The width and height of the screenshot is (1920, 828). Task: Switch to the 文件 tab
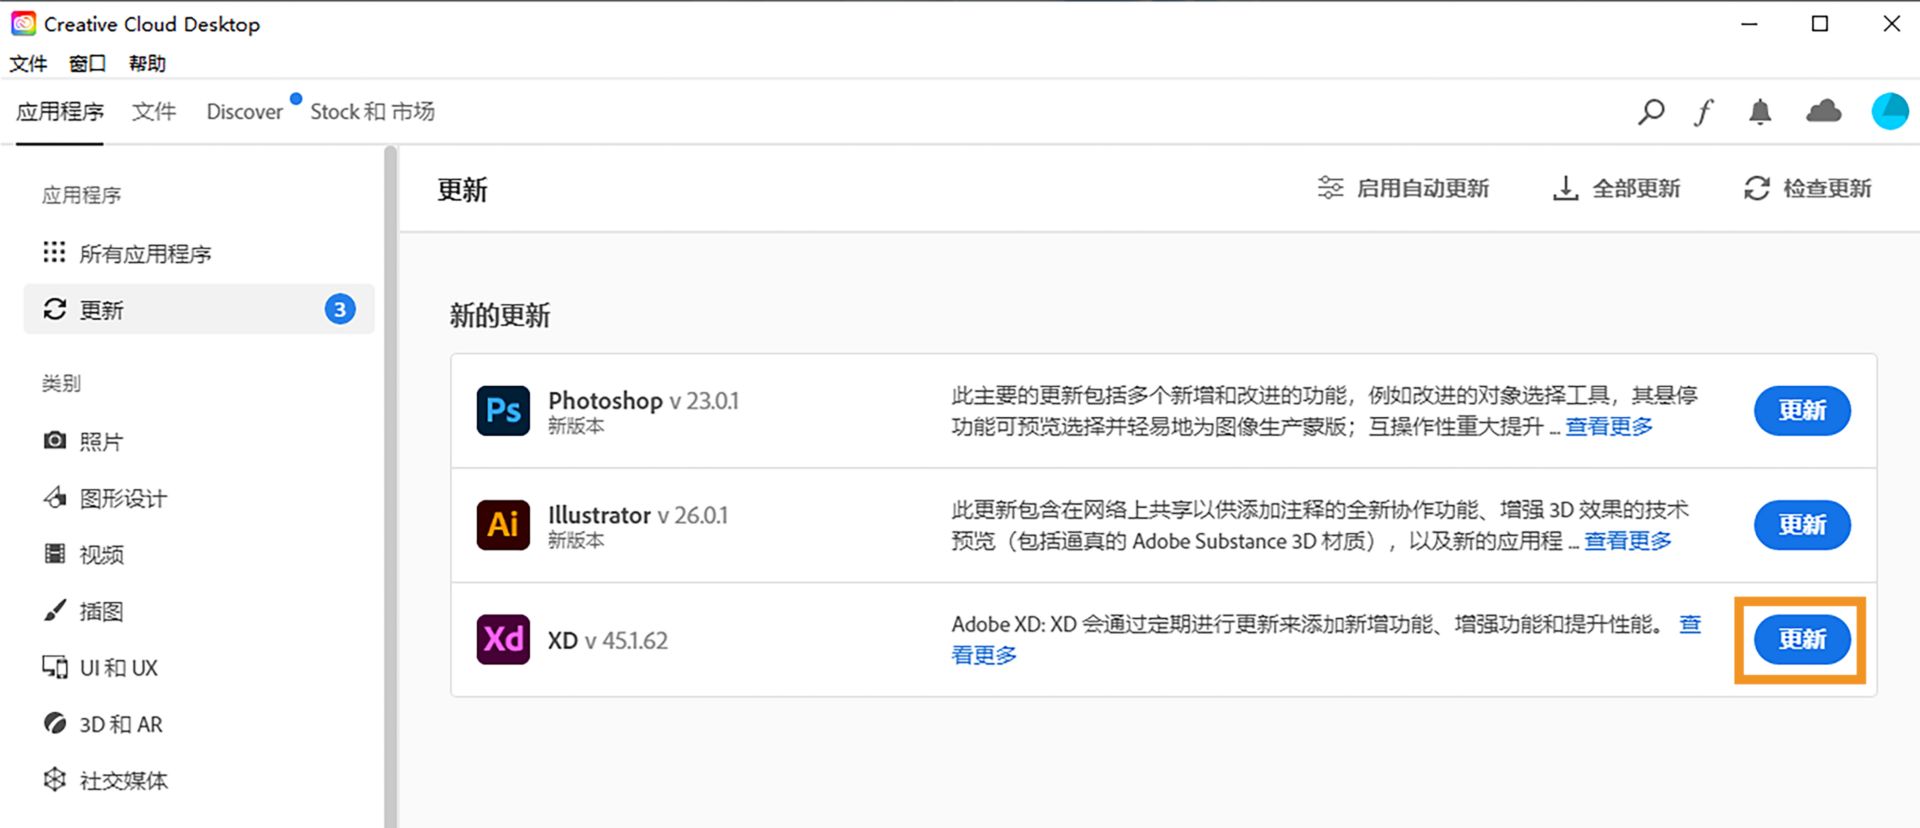154,111
